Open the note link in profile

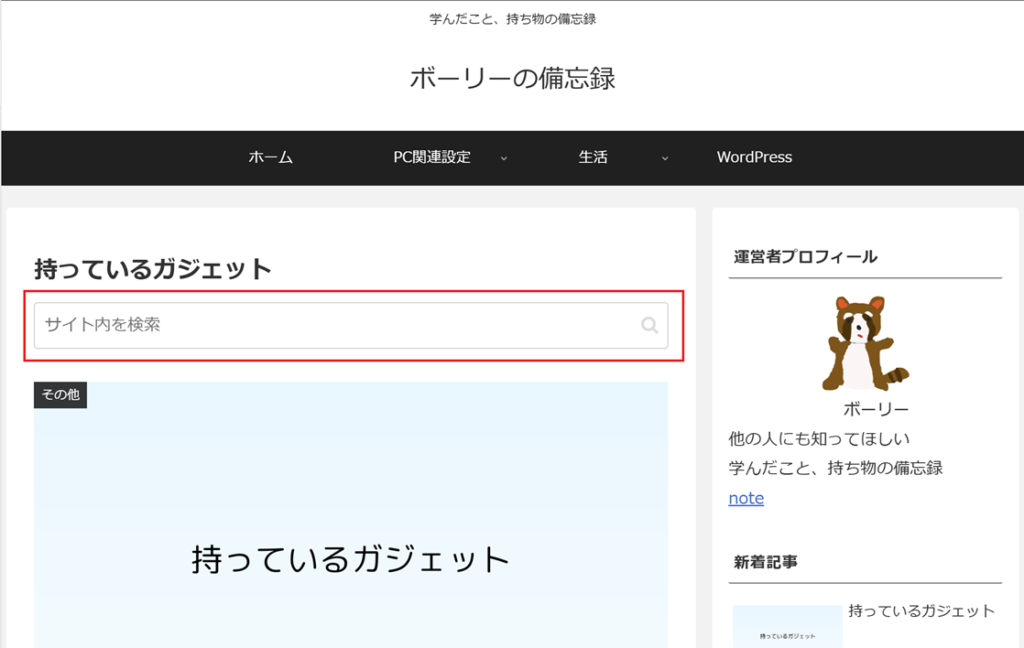click(x=746, y=498)
